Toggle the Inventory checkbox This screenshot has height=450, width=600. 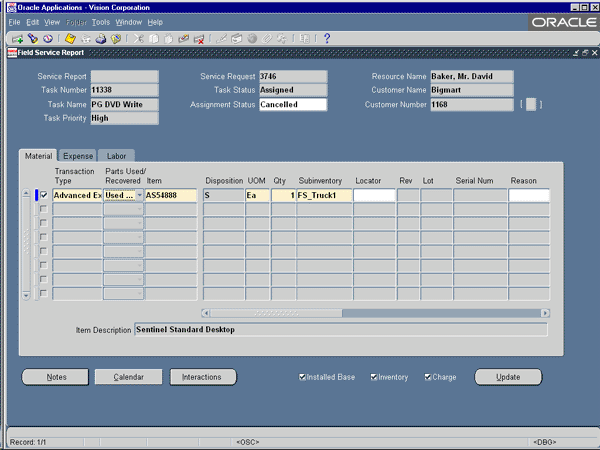click(374, 377)
